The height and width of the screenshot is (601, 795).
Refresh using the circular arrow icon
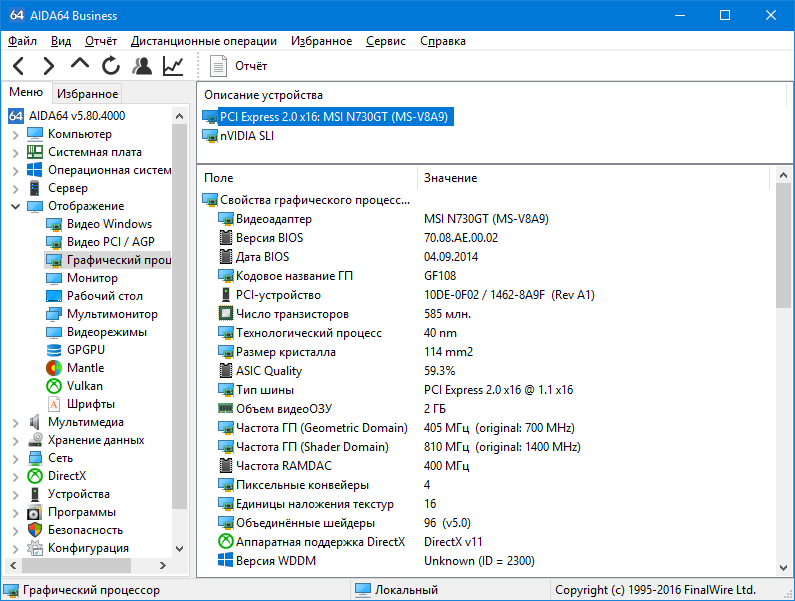click(x=111, y=66)
